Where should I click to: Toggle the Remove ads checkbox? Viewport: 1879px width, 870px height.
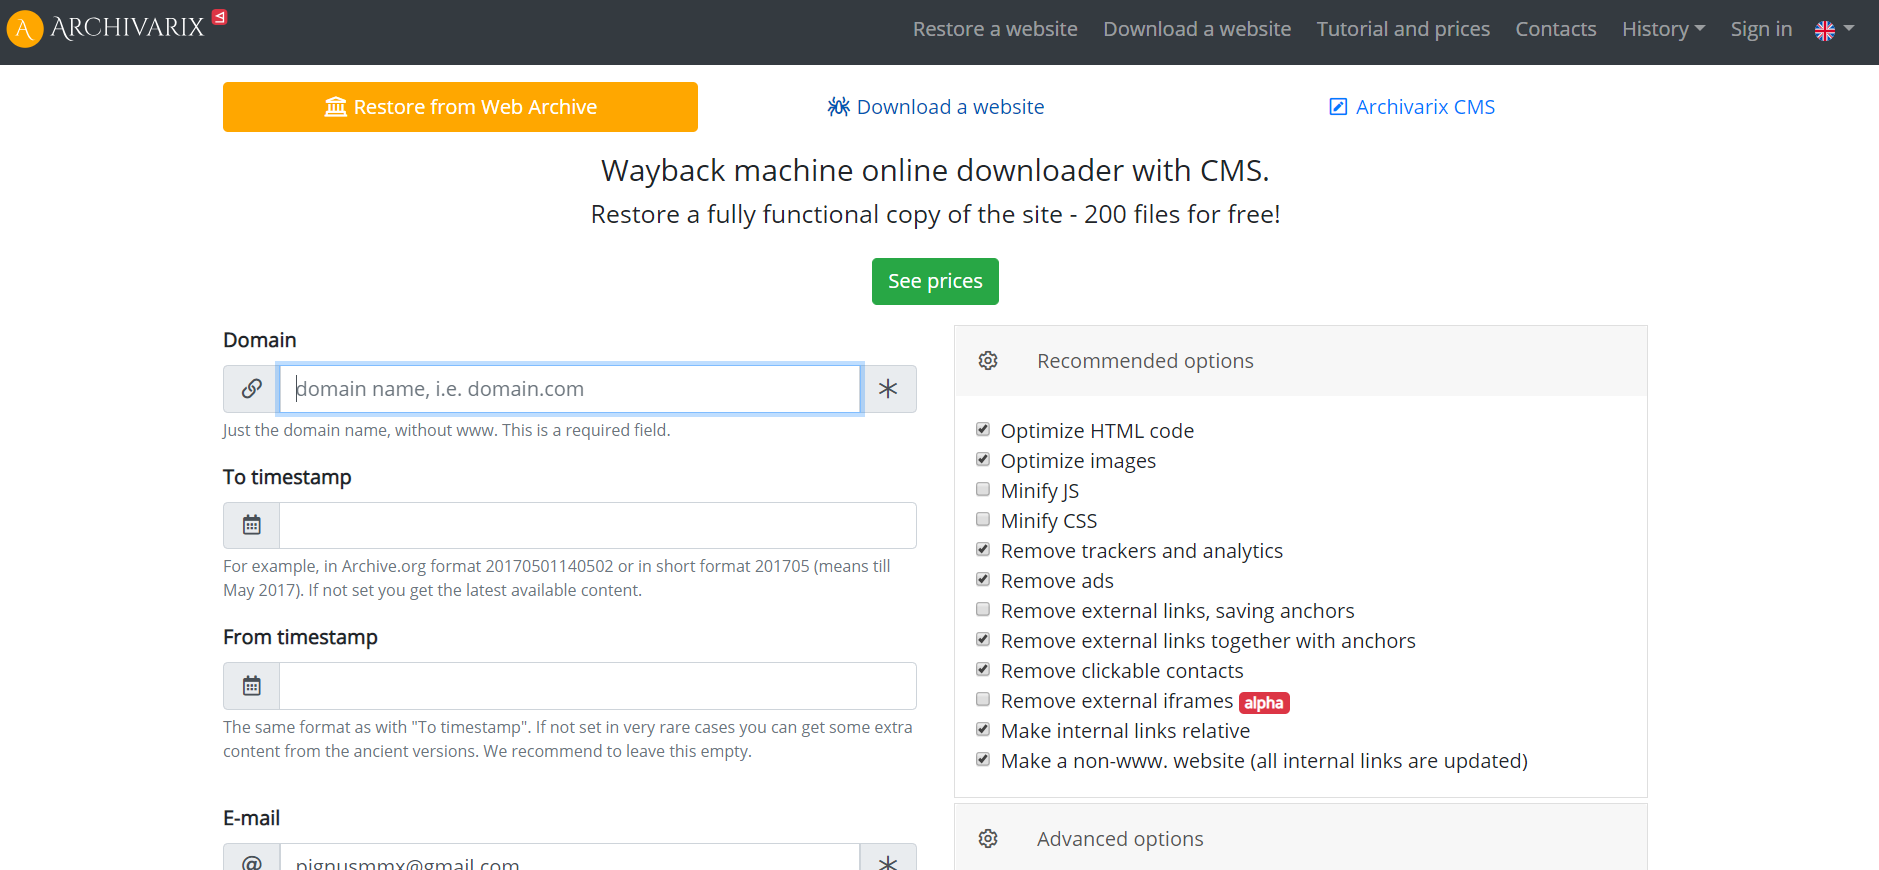click(x=983, y=580)
